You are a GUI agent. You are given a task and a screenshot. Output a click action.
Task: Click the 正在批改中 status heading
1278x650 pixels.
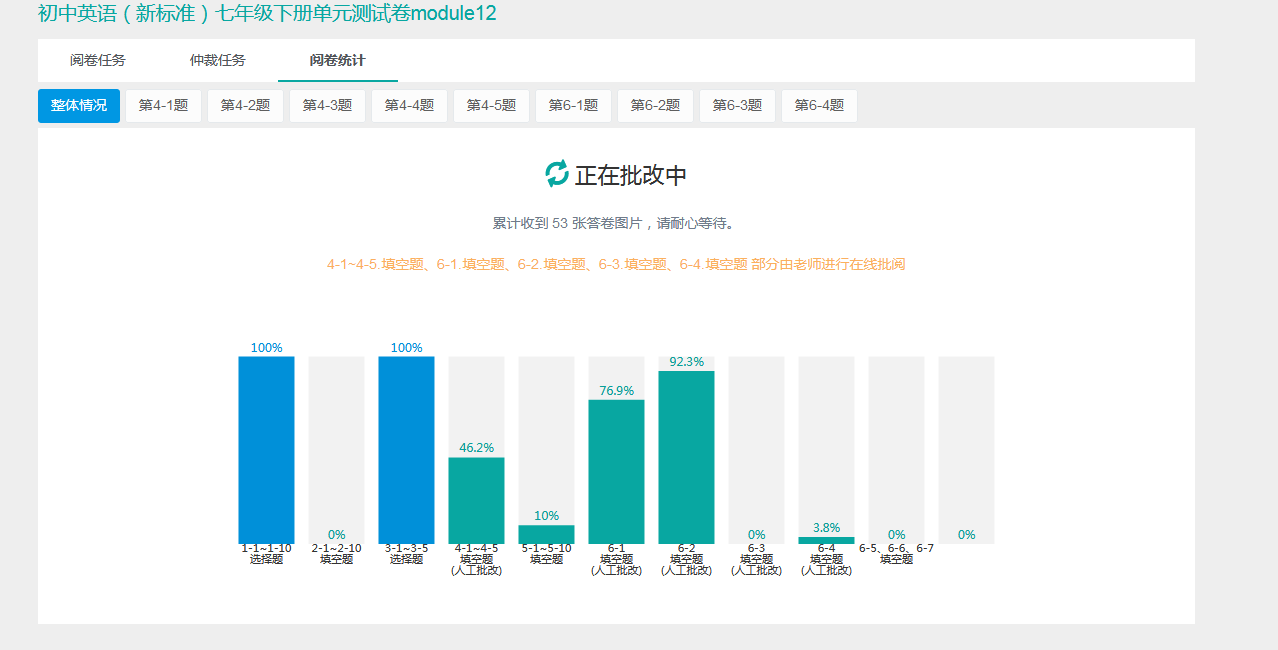(x=631, y=176)
